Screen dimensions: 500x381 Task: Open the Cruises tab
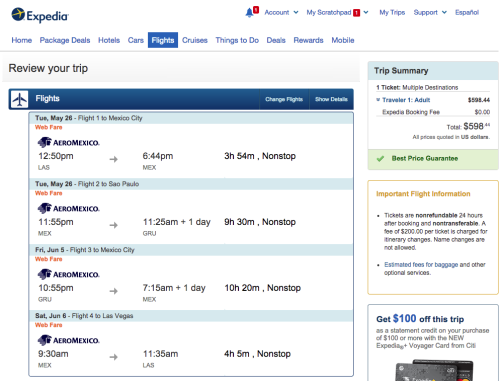point(195,40)
